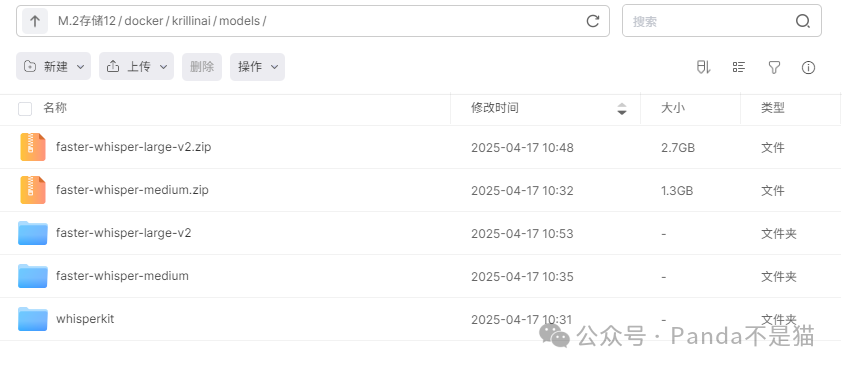Go up one directory with arrow icon
842x370 pixels.
coord(35,21)
